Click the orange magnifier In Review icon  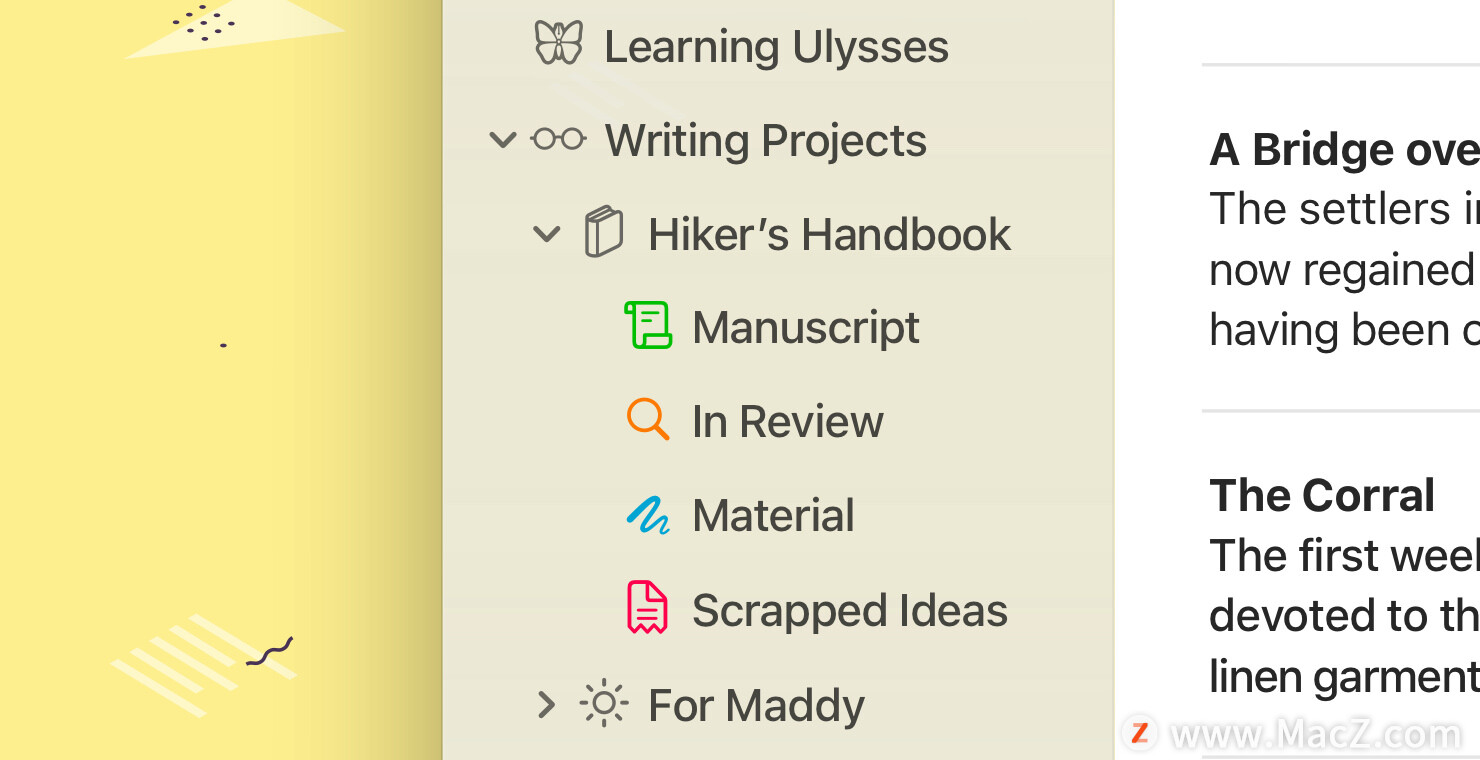point(648,419)
